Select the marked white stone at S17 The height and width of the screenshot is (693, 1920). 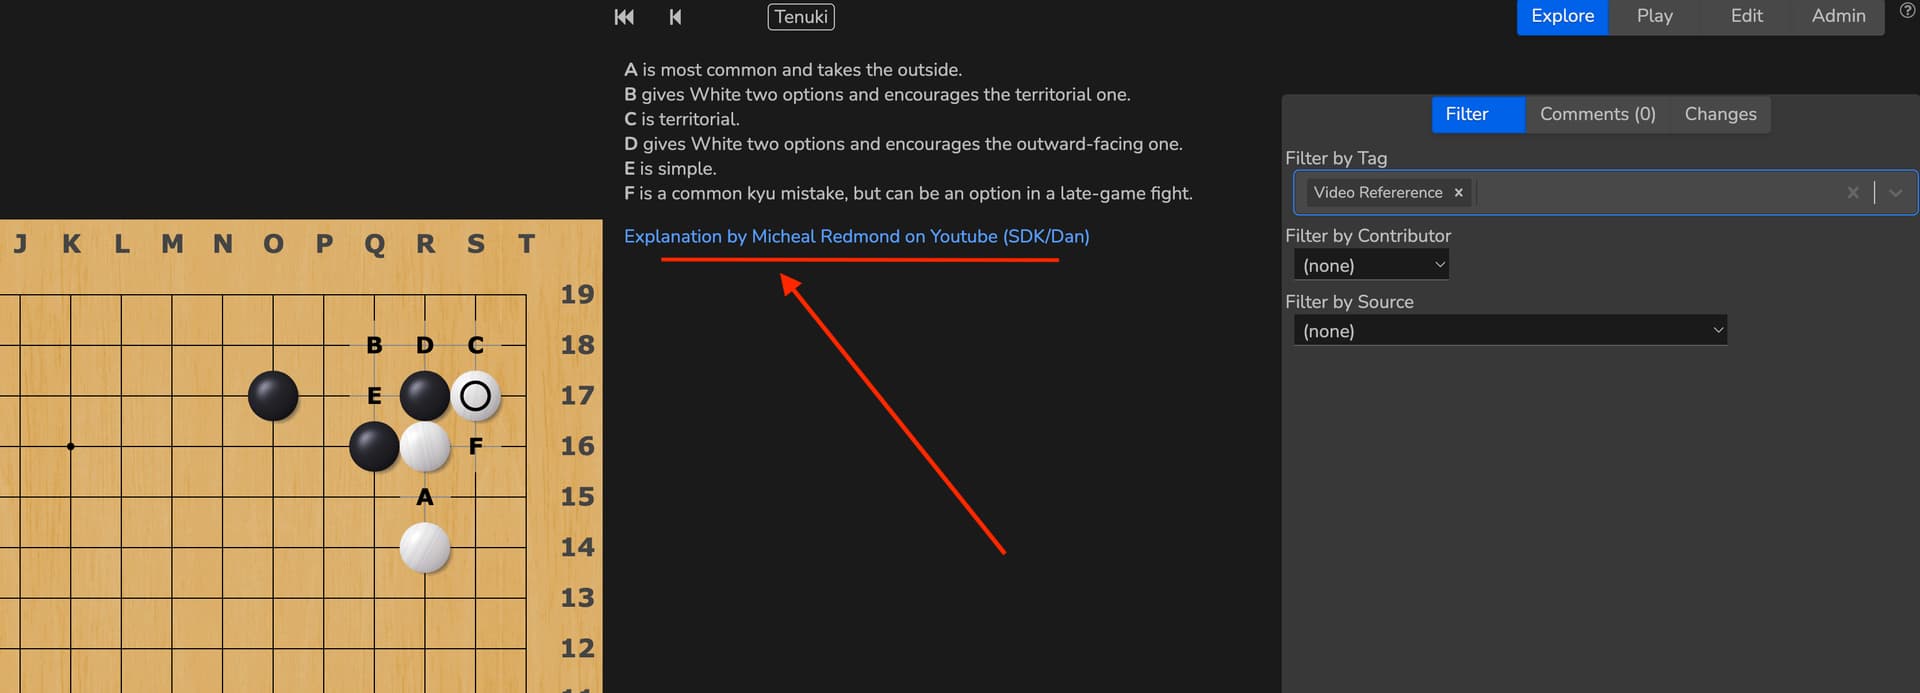point(475,396)
